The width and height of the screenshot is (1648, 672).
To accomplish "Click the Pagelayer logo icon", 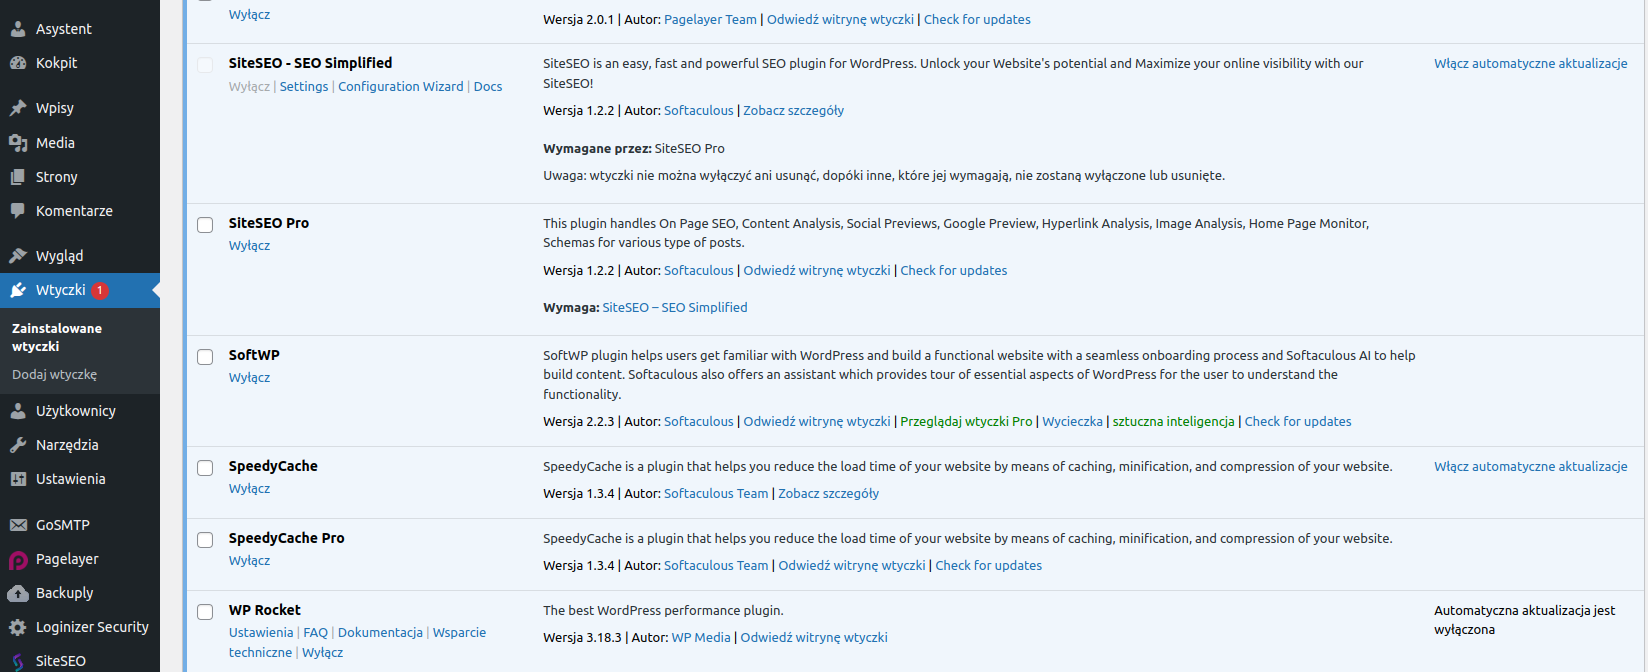I will tap(18, 560).
